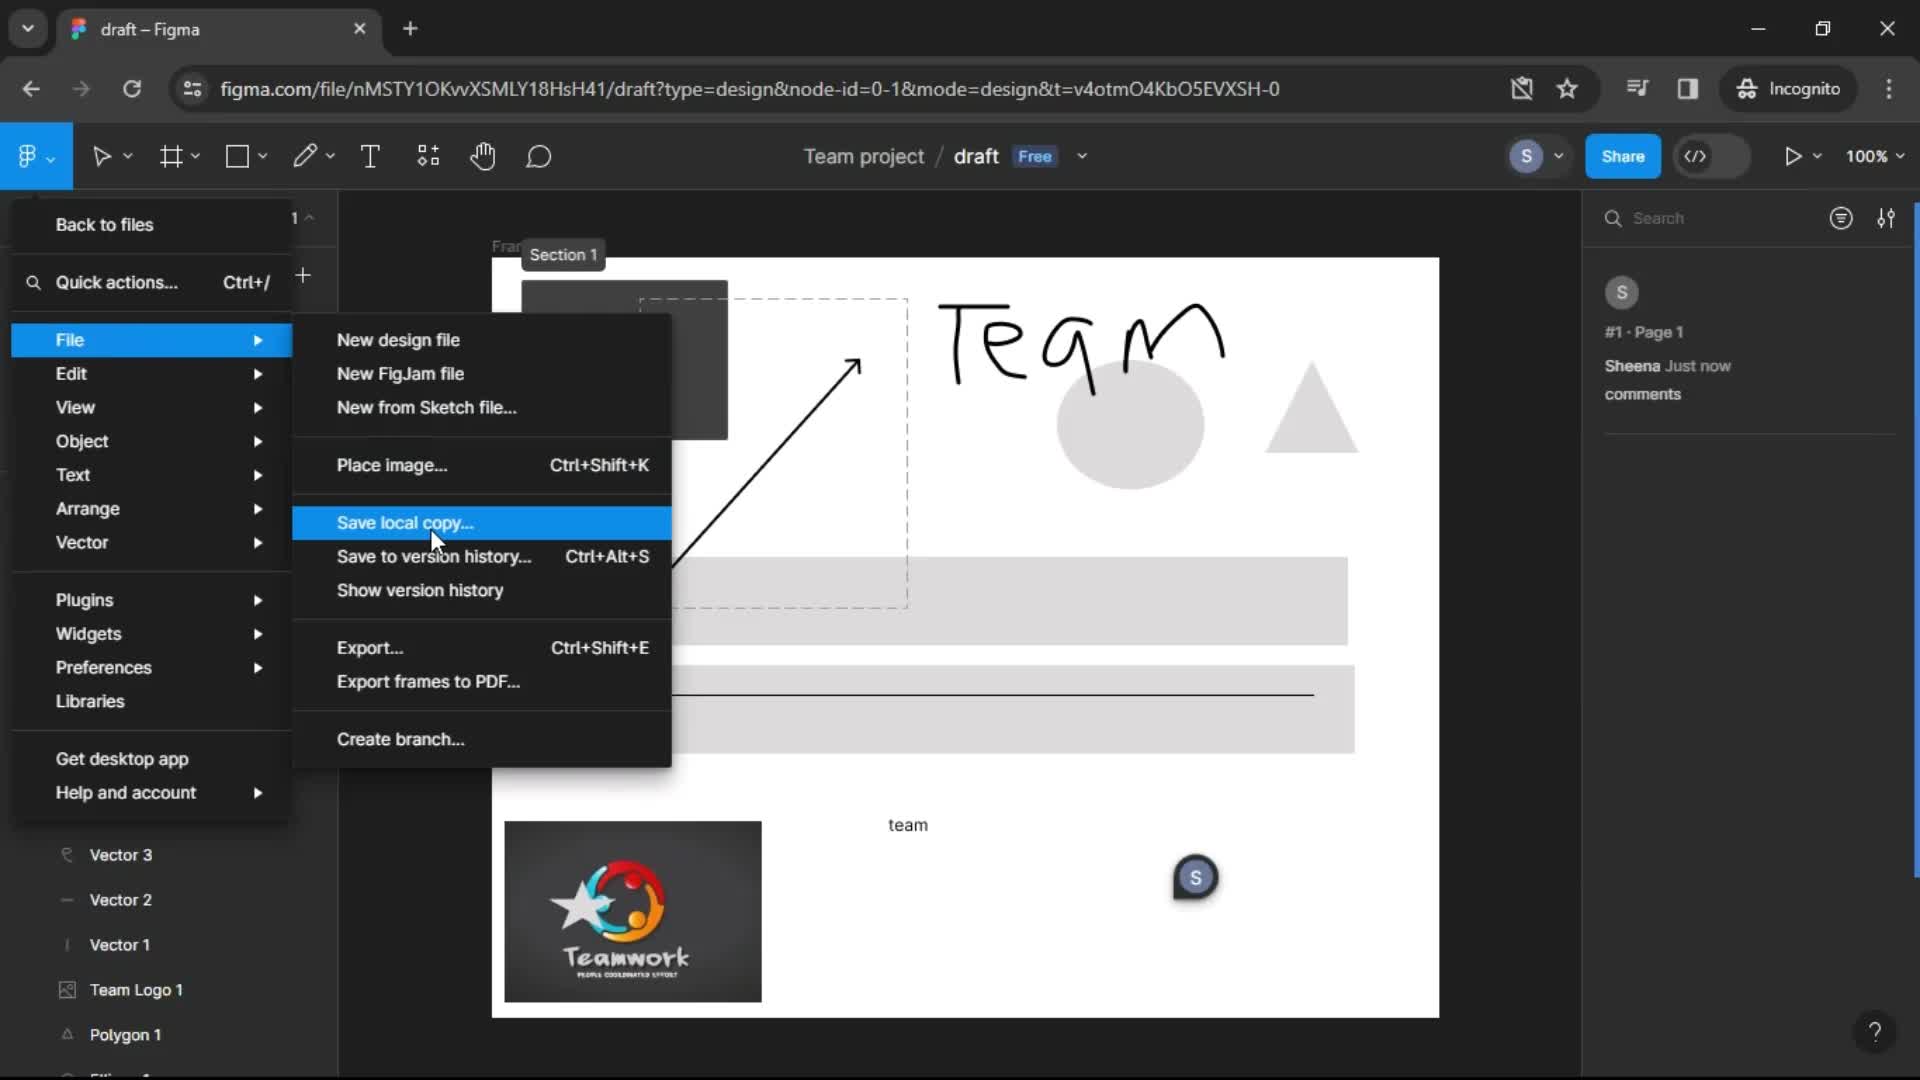The image size is (1920, 1080).
Task: Toggle Dev Mode switch
Action: [1711, 156]
